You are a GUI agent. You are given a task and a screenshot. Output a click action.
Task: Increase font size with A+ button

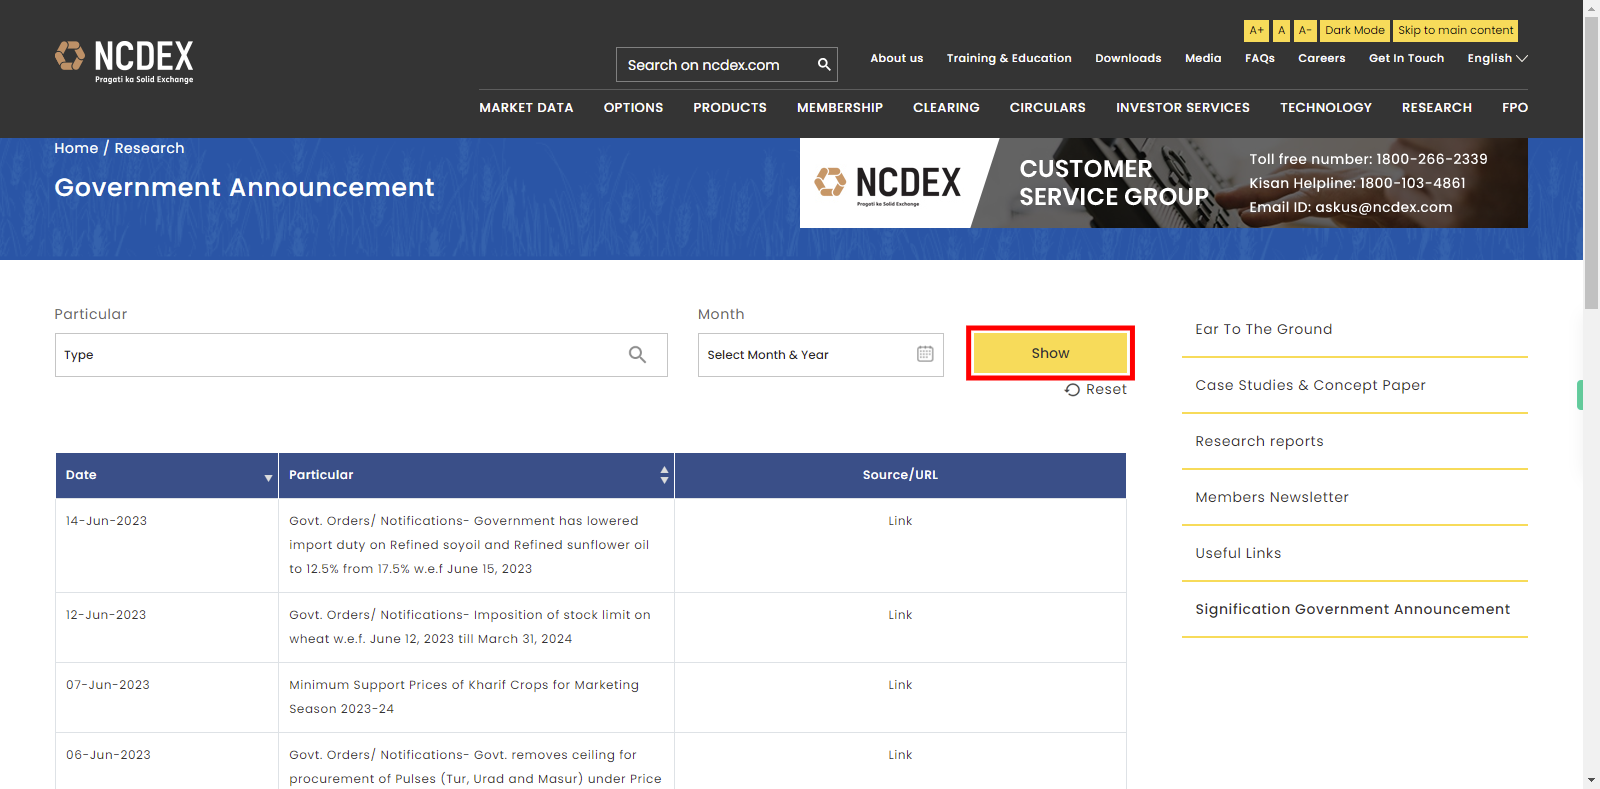[1256, 30]
